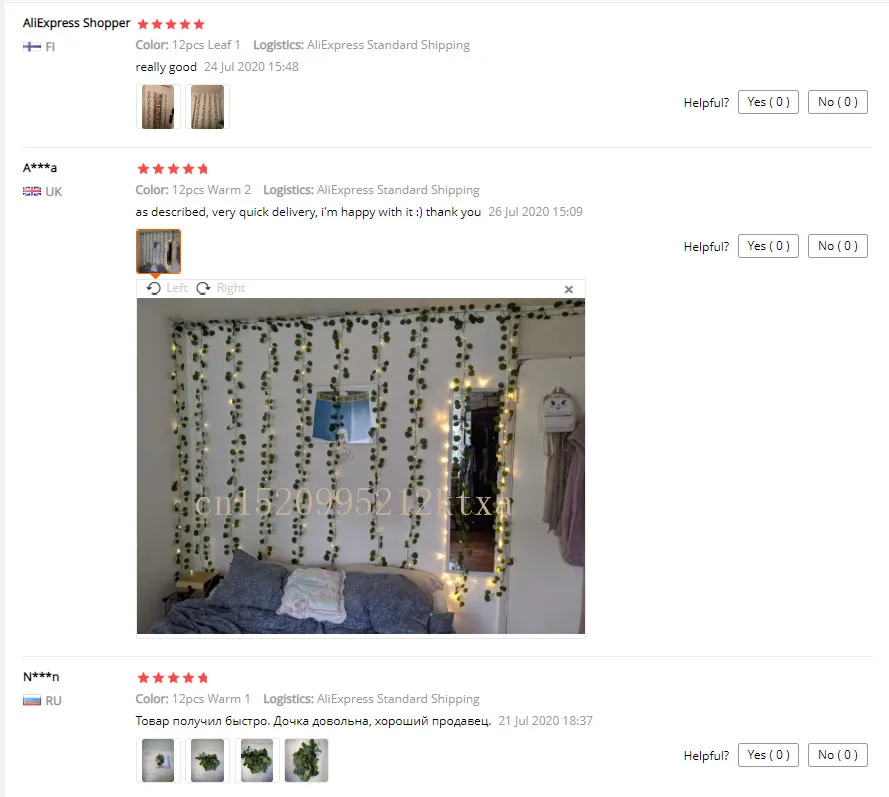The width and height of the screenshot is (889, 797).
Task: Vote No on A***a's UK review
Action: click(x=837, y=246)
